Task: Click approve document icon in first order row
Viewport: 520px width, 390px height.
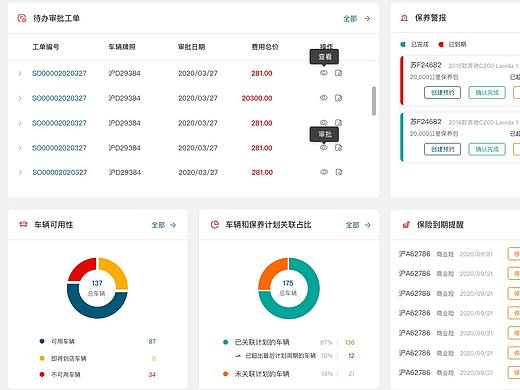Action: (x=338, y=73)
